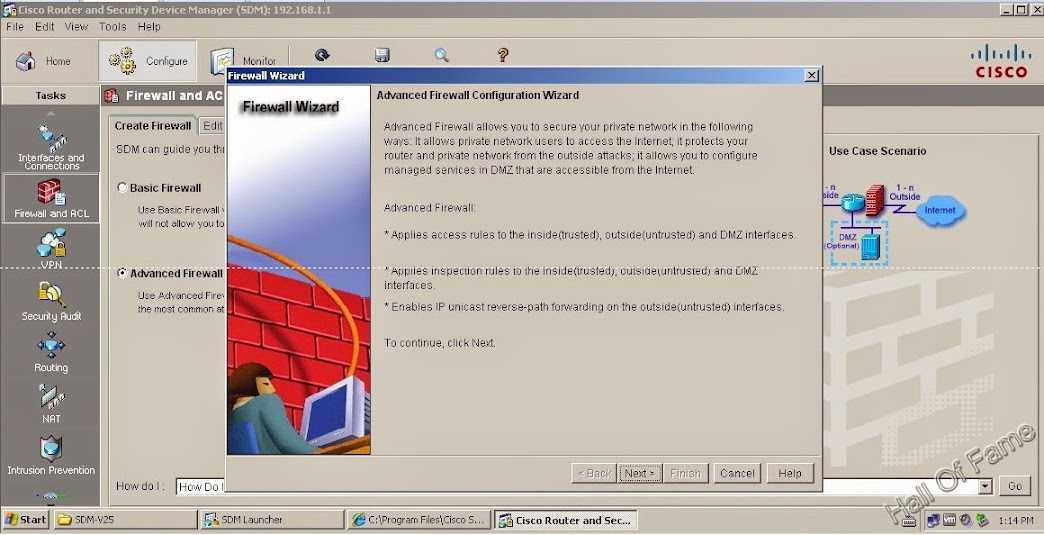This screenshot has height=535, width=1044.
Task: Switch to the C:\Program Files\Cisco S... taskbar item
Action: (419, 520)
